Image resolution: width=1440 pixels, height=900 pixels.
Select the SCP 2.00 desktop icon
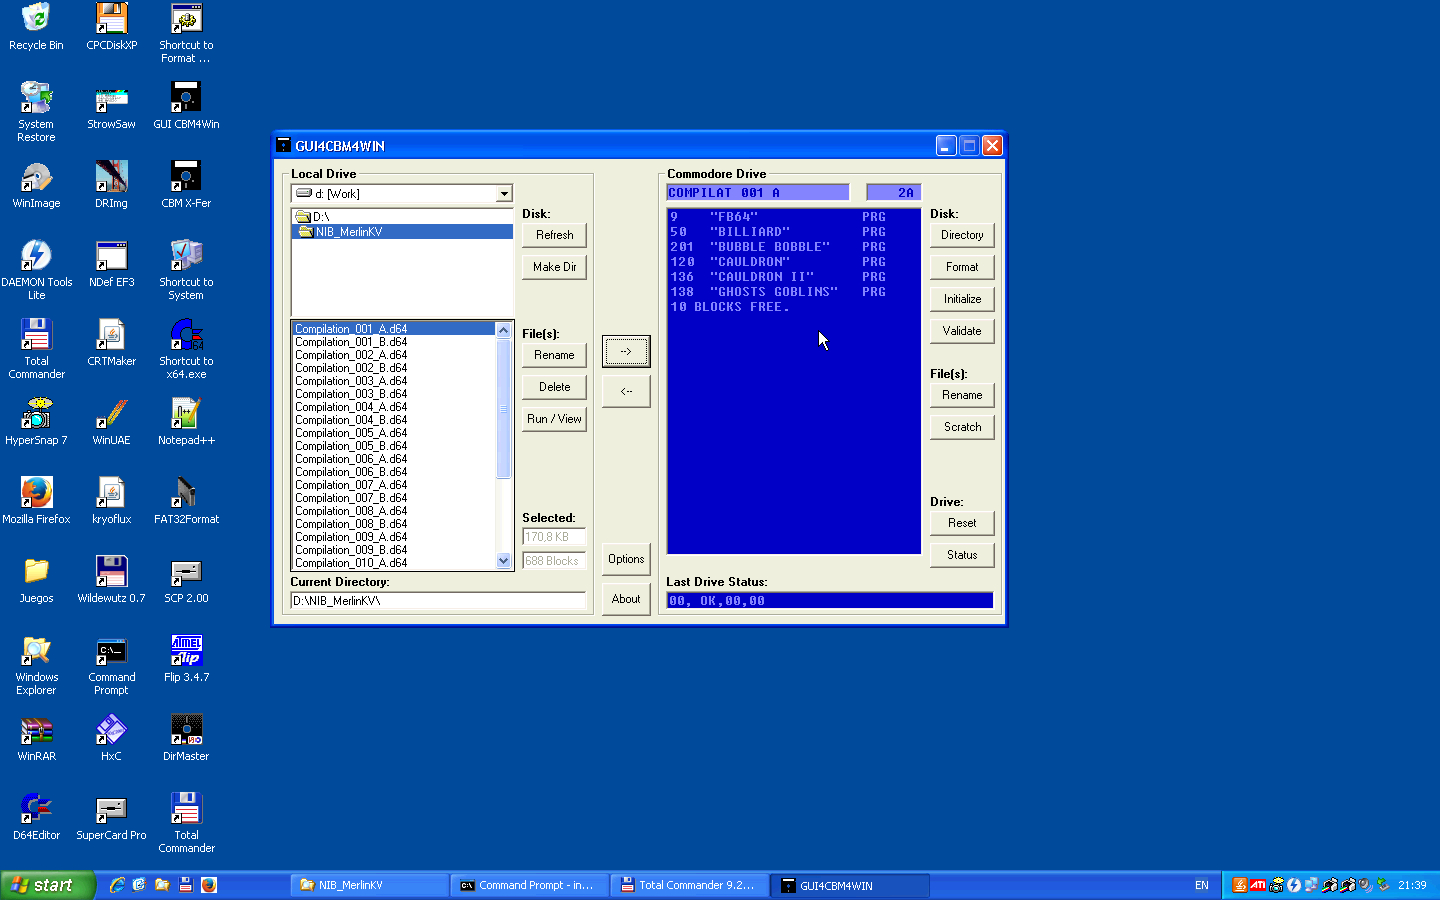pos(186,580)
